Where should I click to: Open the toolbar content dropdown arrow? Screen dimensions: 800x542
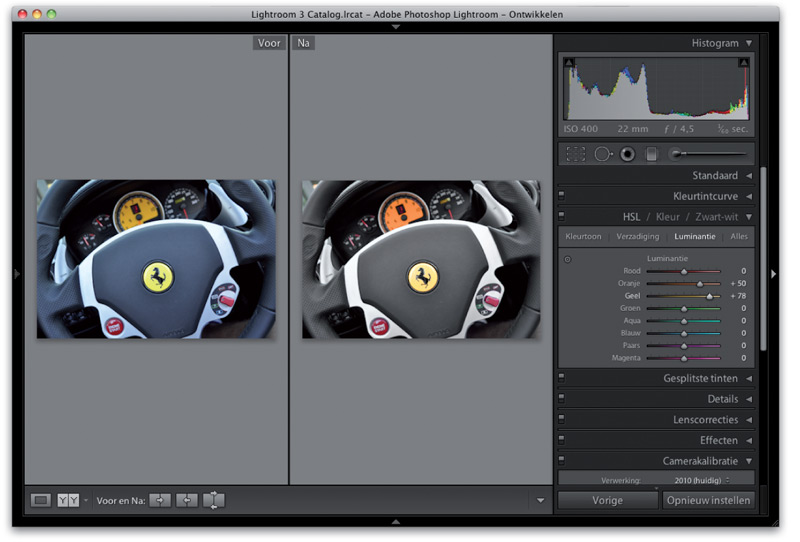coord(540,501)
